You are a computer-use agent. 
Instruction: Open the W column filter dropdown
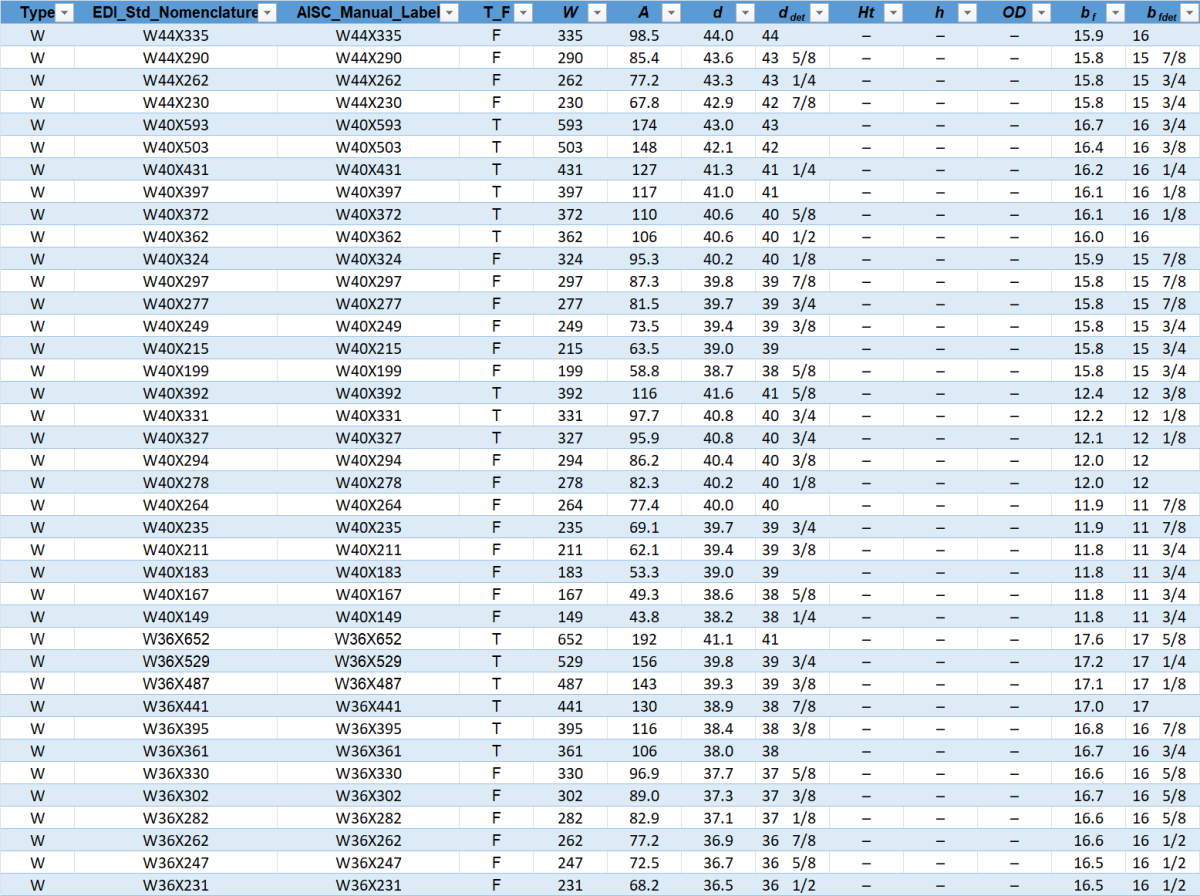596,13
